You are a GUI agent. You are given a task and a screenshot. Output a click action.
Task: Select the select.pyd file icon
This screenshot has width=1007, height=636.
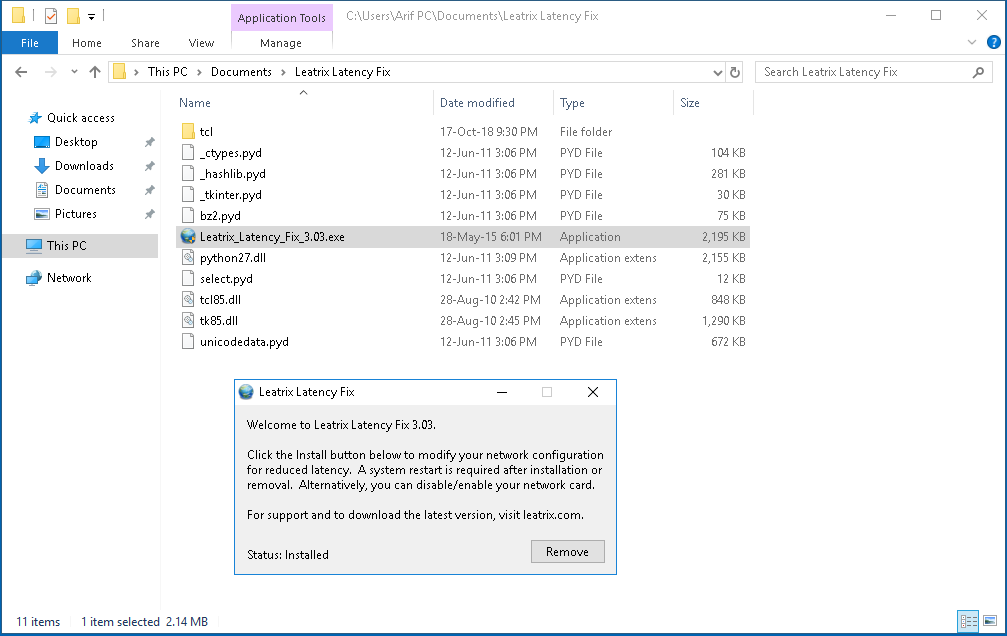pyautogui.click(x=188, y=279)
